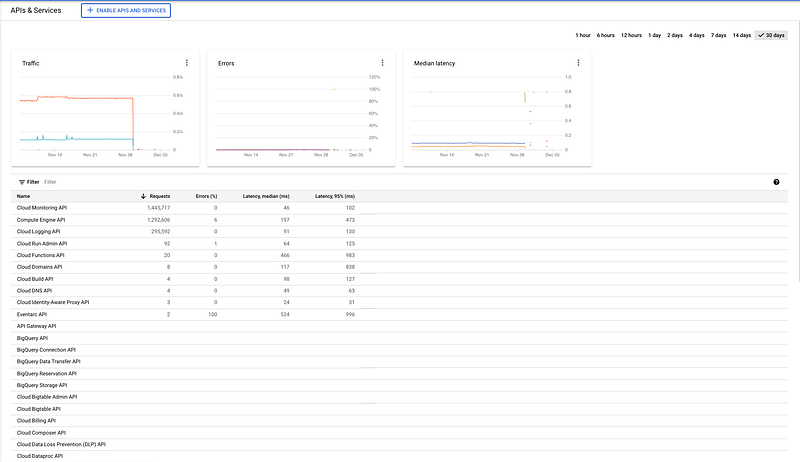This screenshot has height=462, width=800.
Task: Click the APIs & Services page heading
Action: point(36,10)
